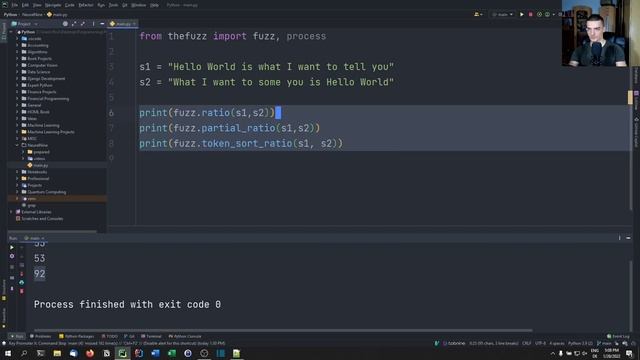Viewport: 640px width, 360px height.
Task: Click PyCharm icon in the taskbar
Action: 122,353
